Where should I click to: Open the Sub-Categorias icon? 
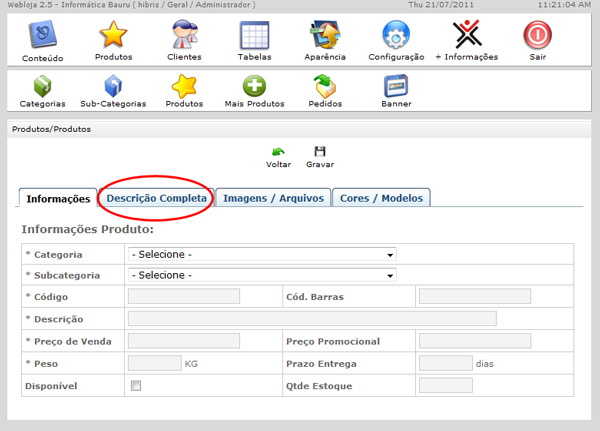[113, 88]
